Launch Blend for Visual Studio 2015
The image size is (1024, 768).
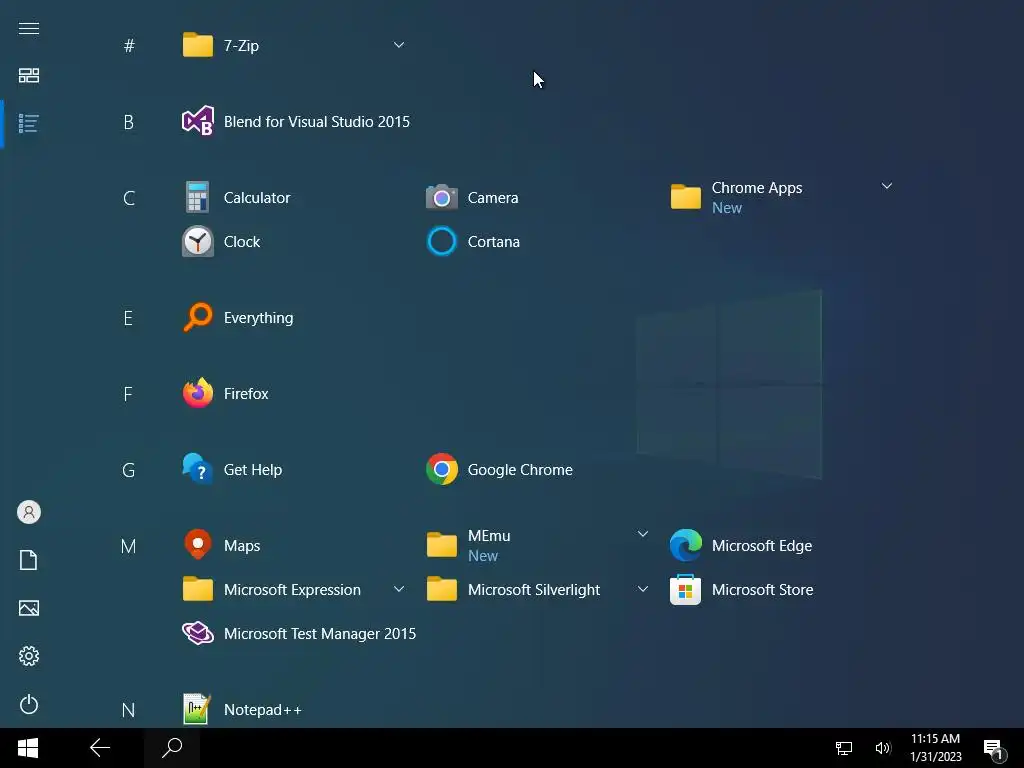click(x=296, y=121)
